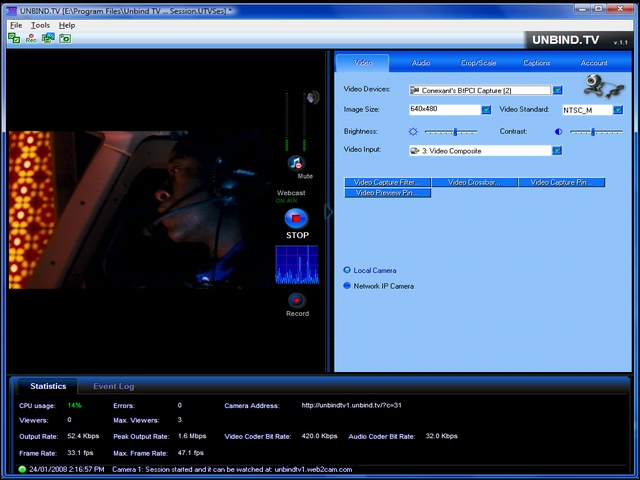Open the Image Size dropdown
The image size is (640, 480).
[486, 109]
